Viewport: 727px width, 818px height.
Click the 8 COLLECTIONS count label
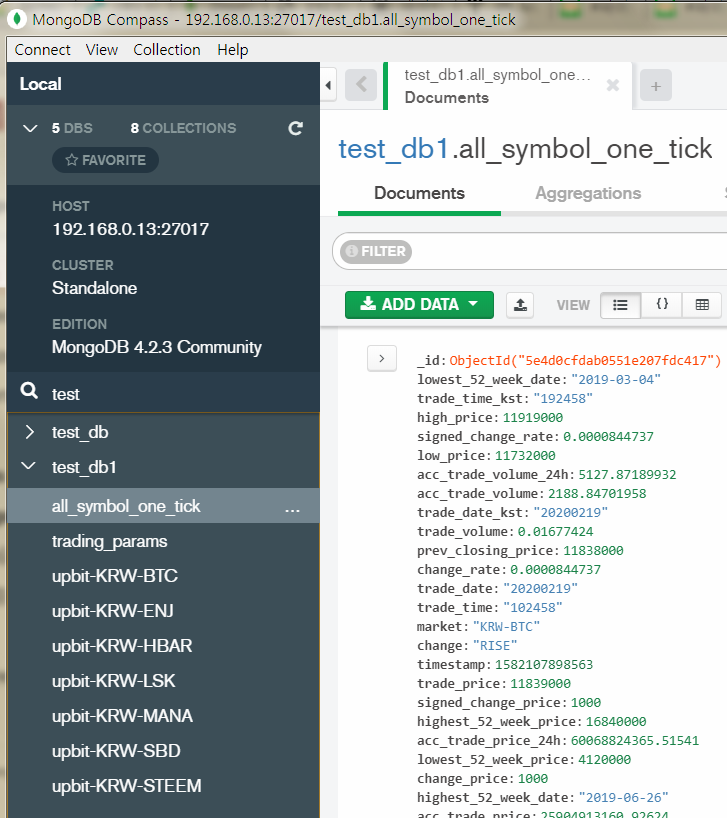click(x=183, y=128)
